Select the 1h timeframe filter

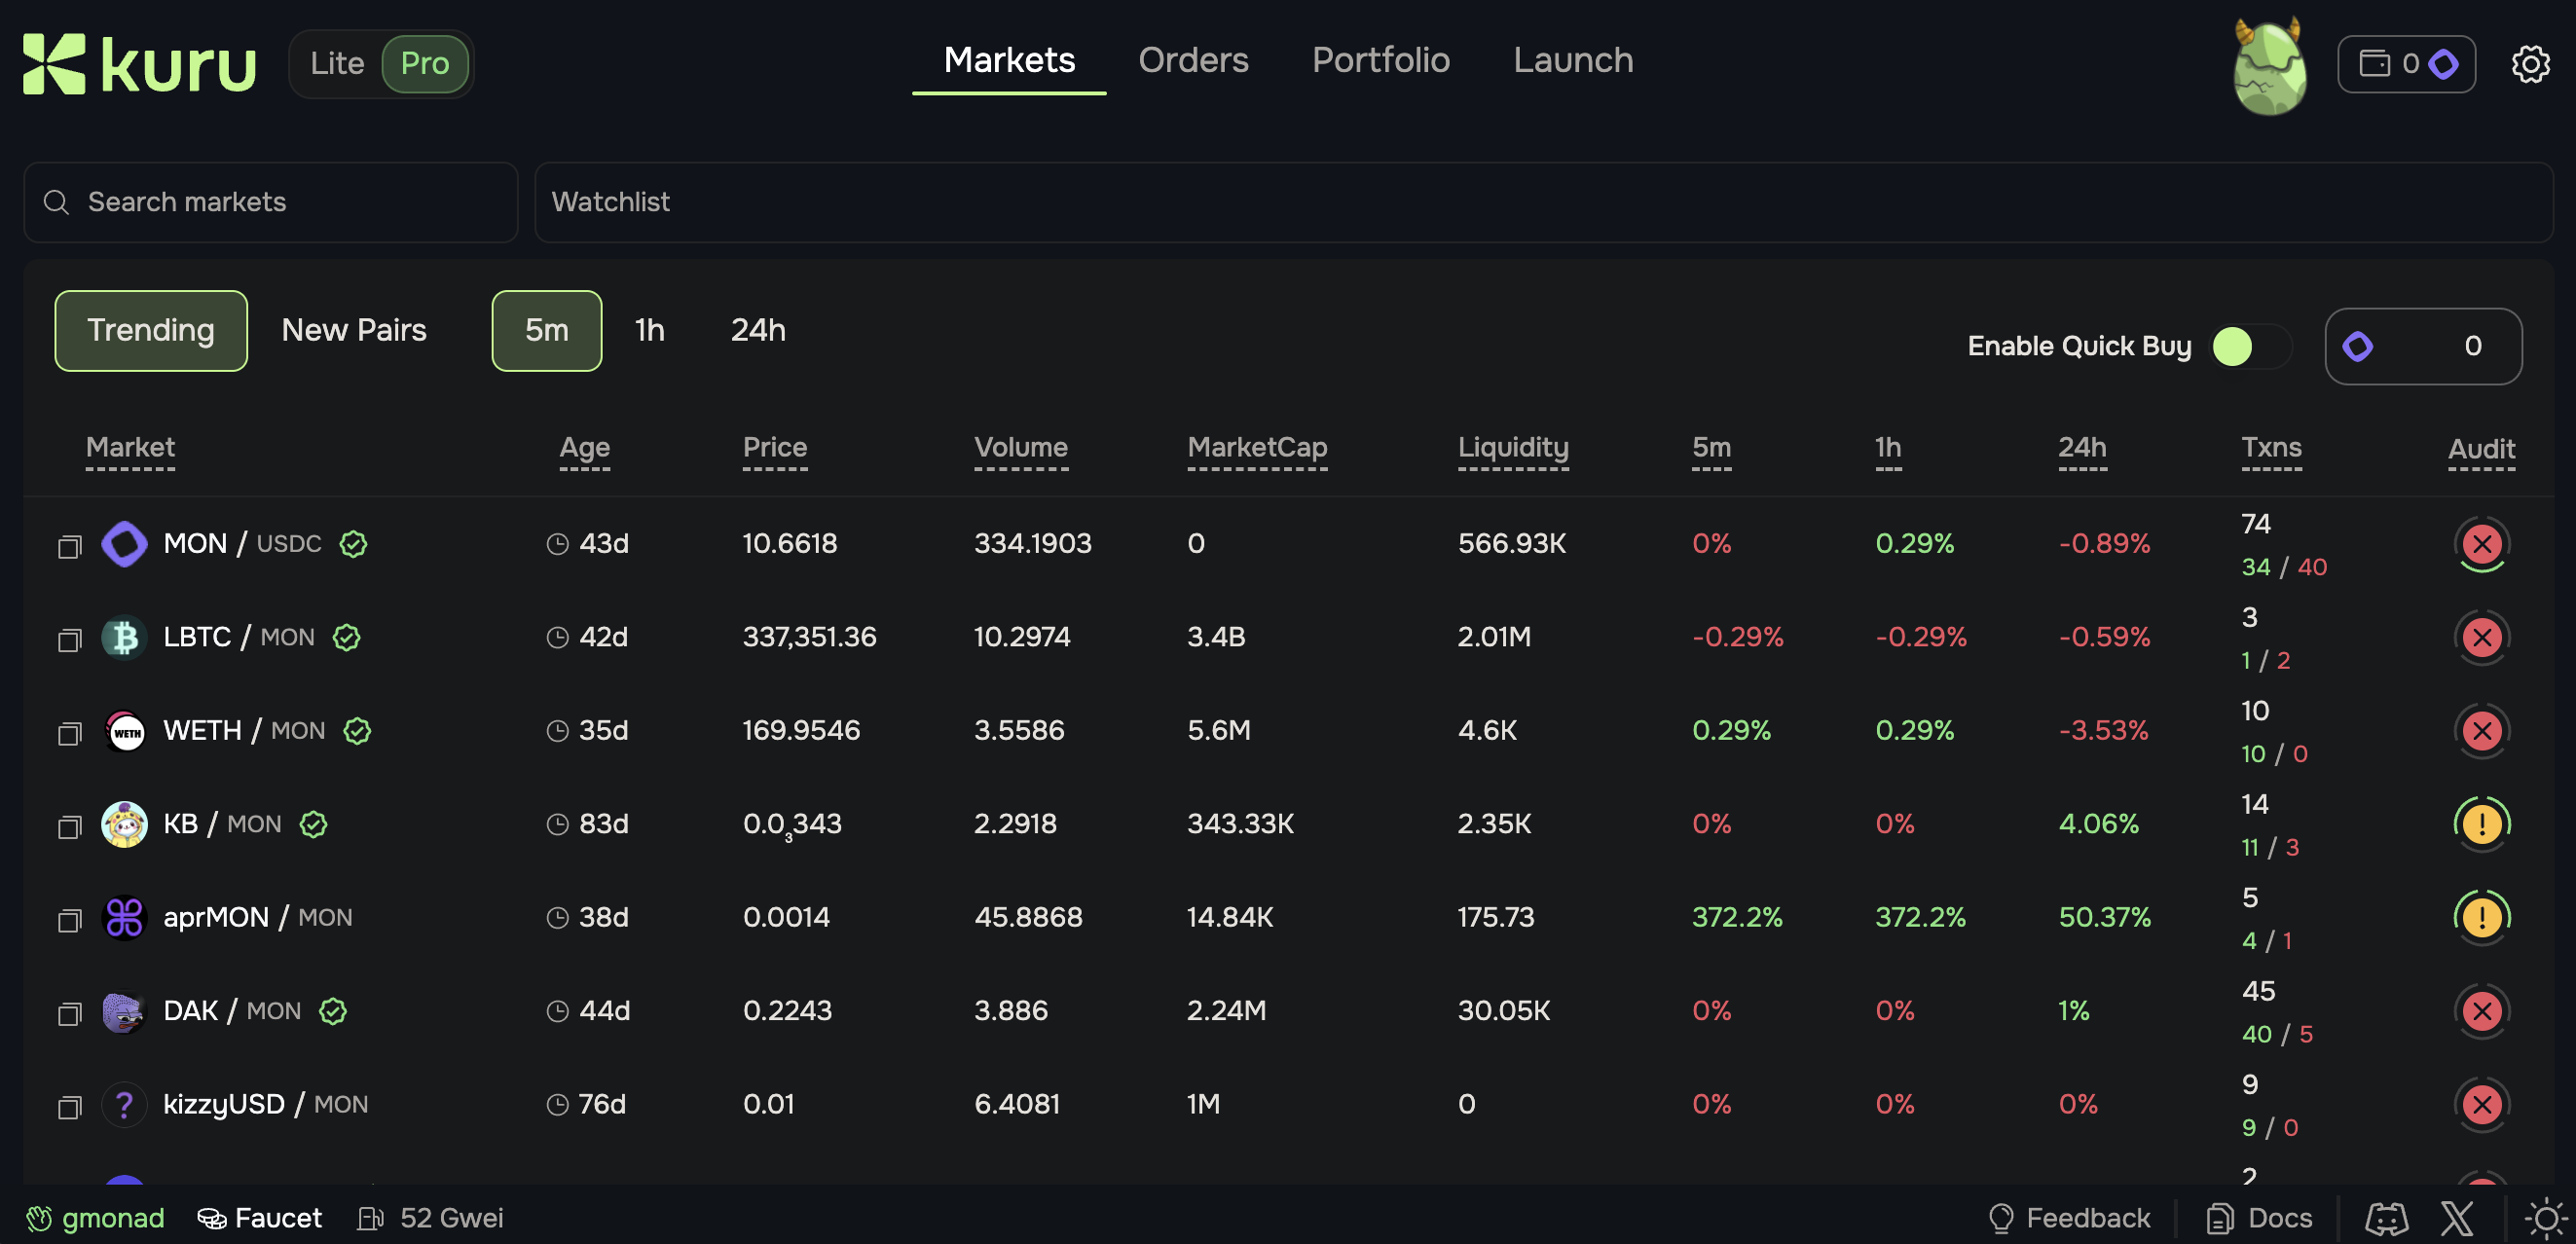click(649, 330)
